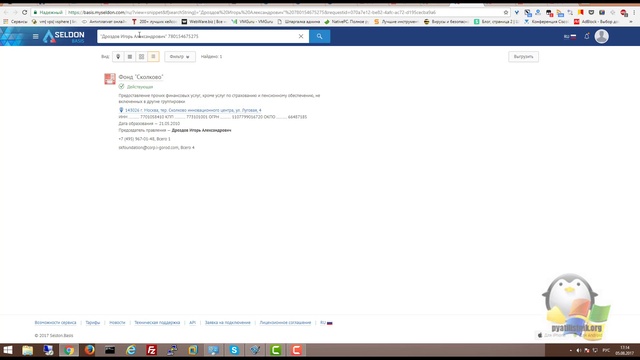Click the browser address bar URL

click(252, 12)
